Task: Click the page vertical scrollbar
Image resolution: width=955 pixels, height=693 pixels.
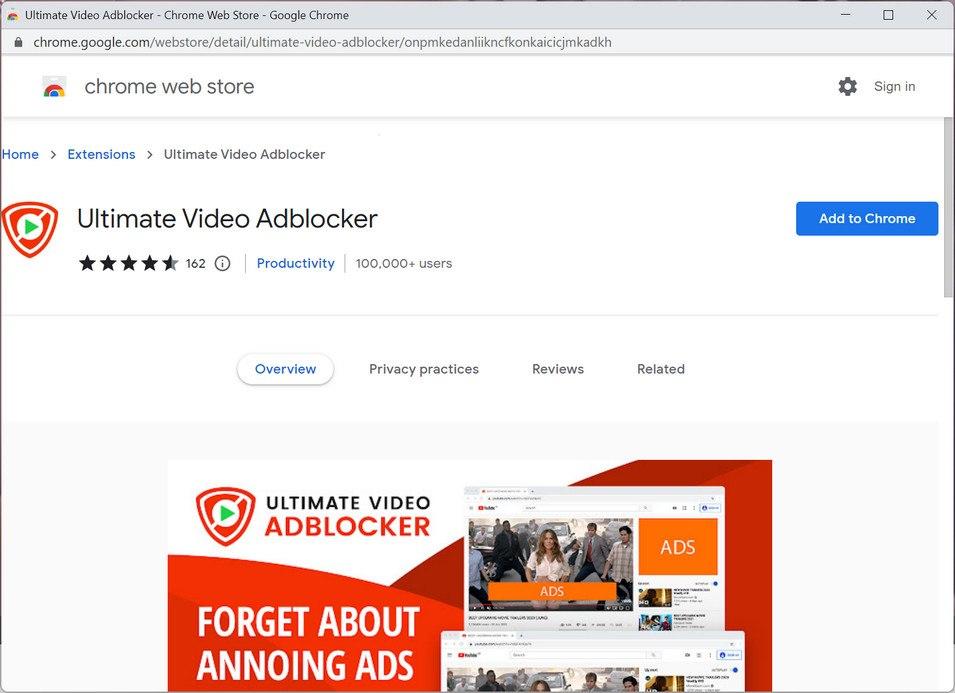Action: pyautogui.click(x=948, y=207)
